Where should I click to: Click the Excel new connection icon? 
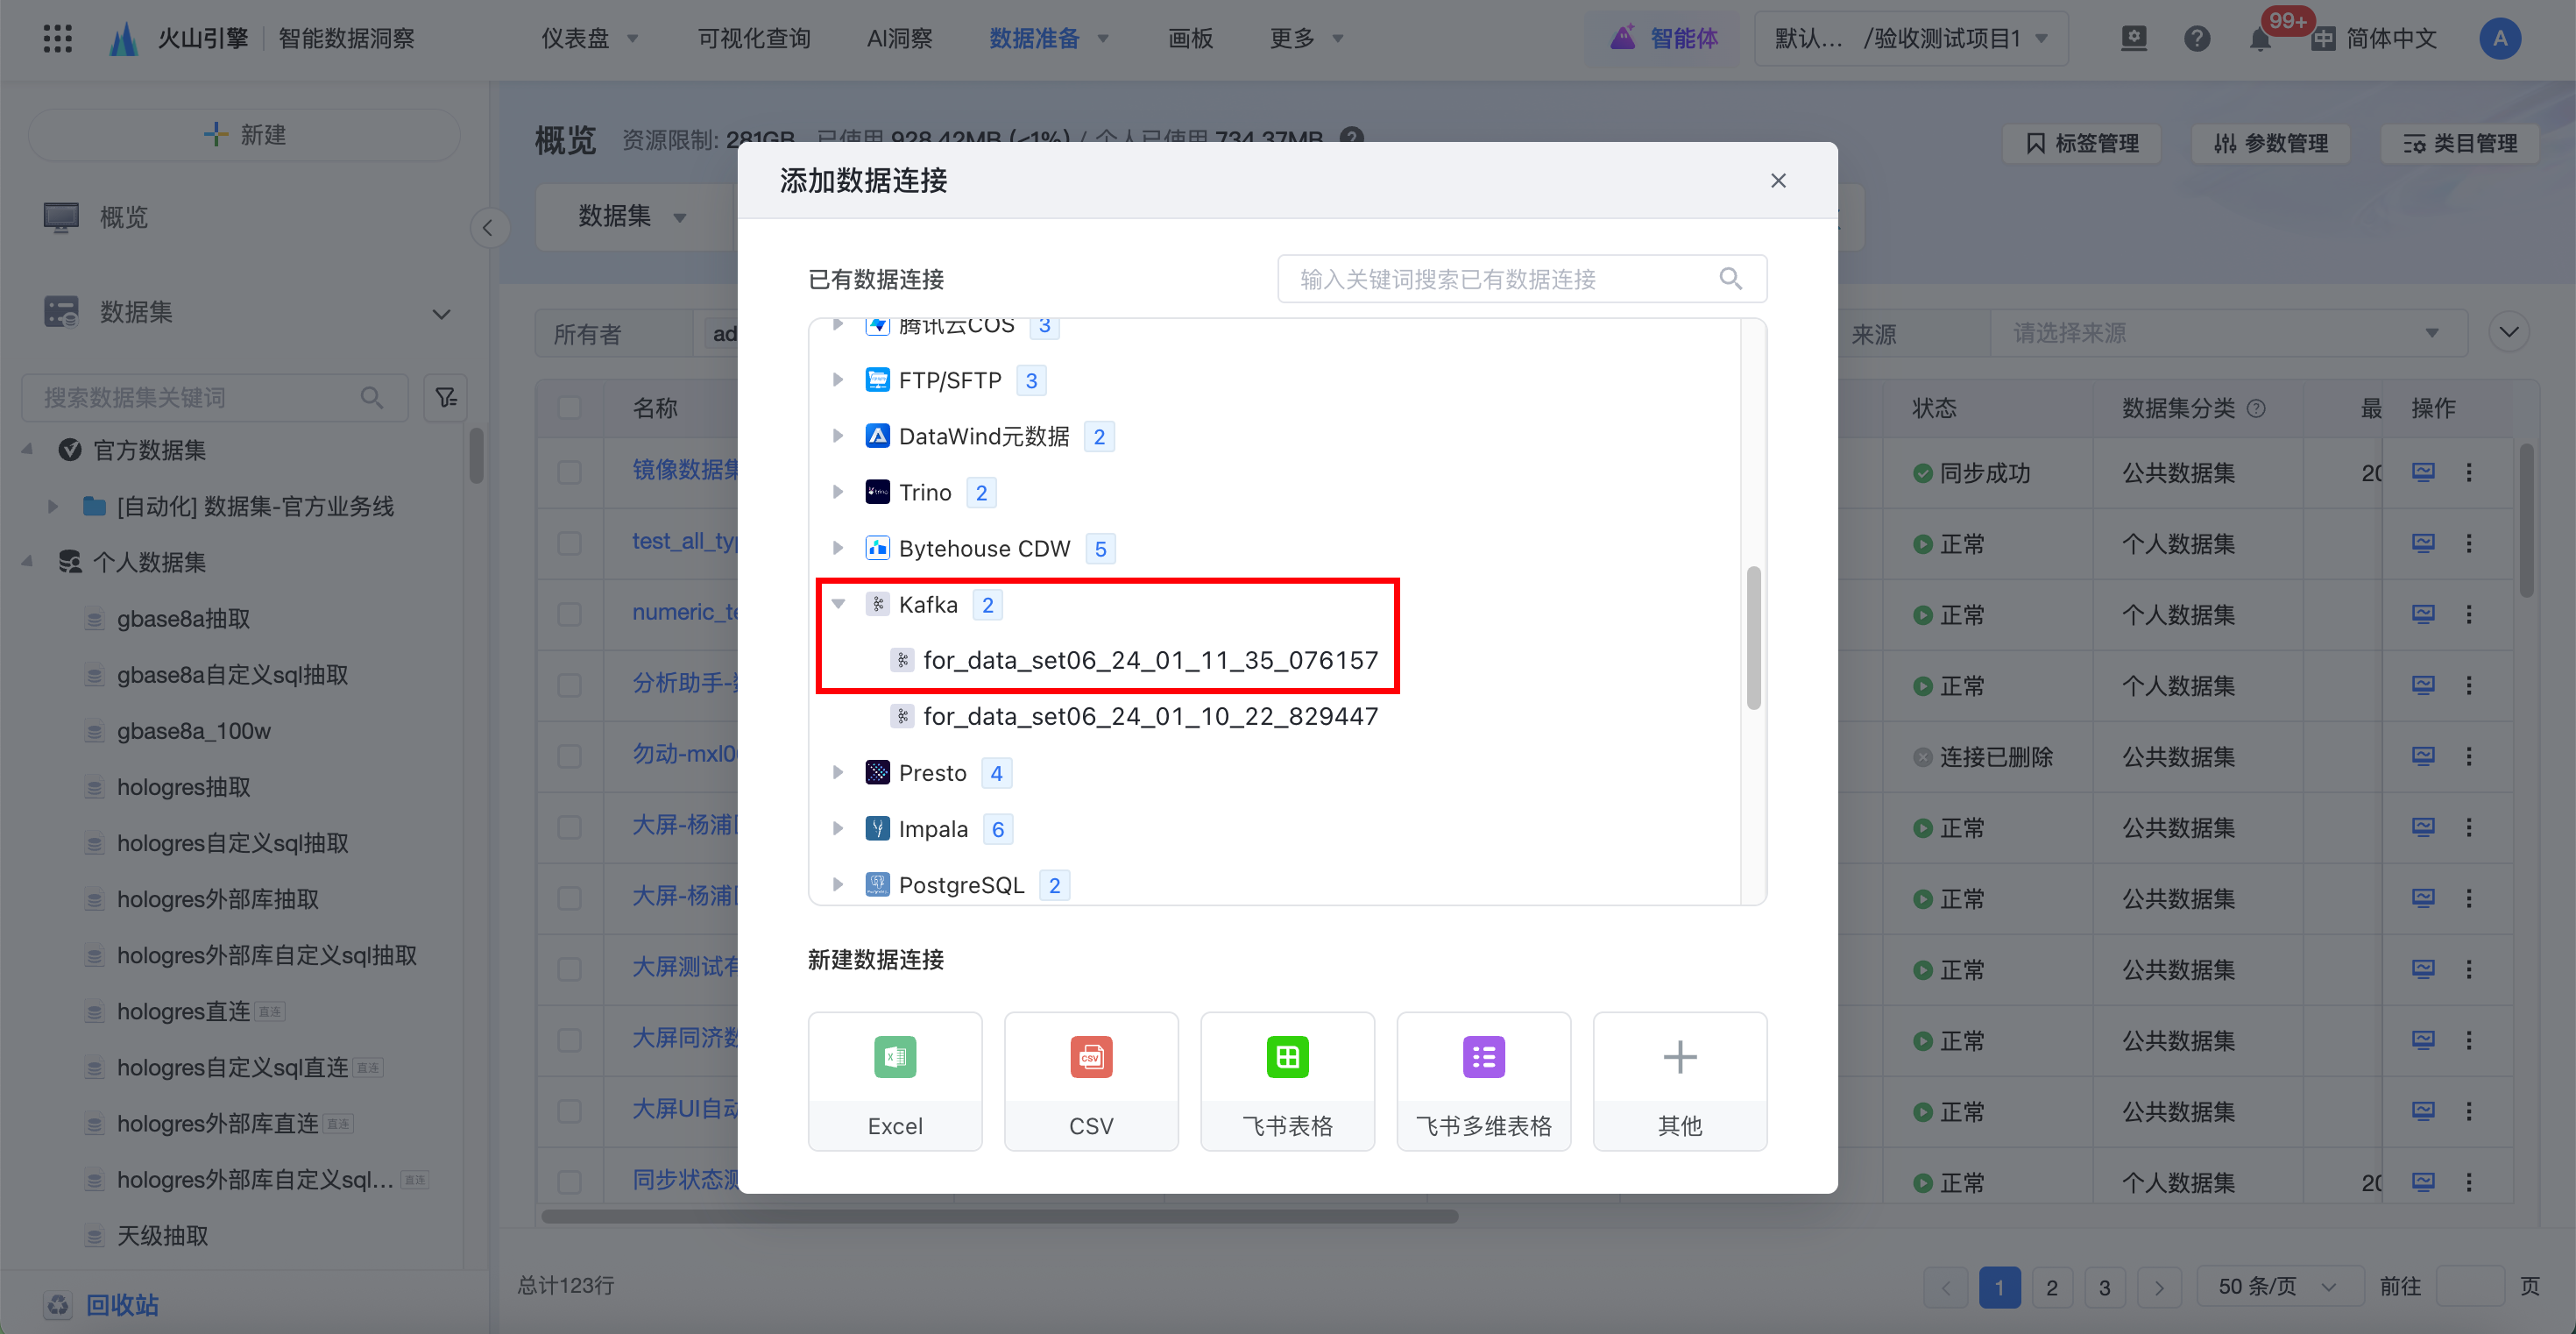894,1057
